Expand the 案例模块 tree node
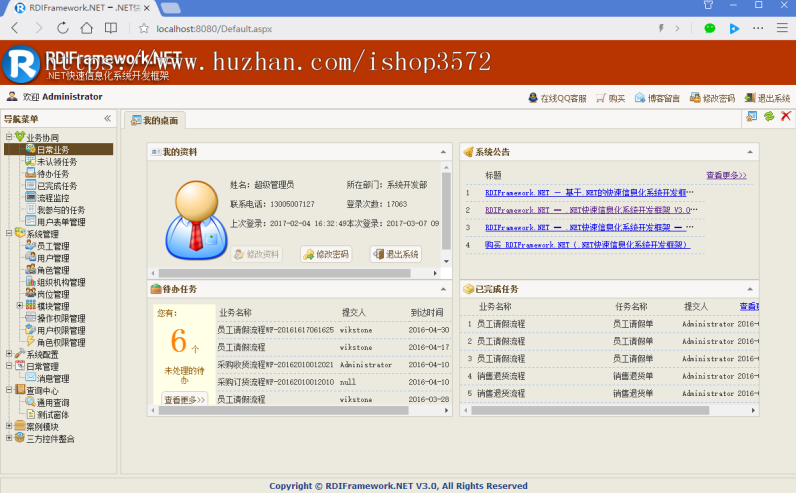Image resolution: width=796 pixels, height=493 pixels. (x=9, y=426)
